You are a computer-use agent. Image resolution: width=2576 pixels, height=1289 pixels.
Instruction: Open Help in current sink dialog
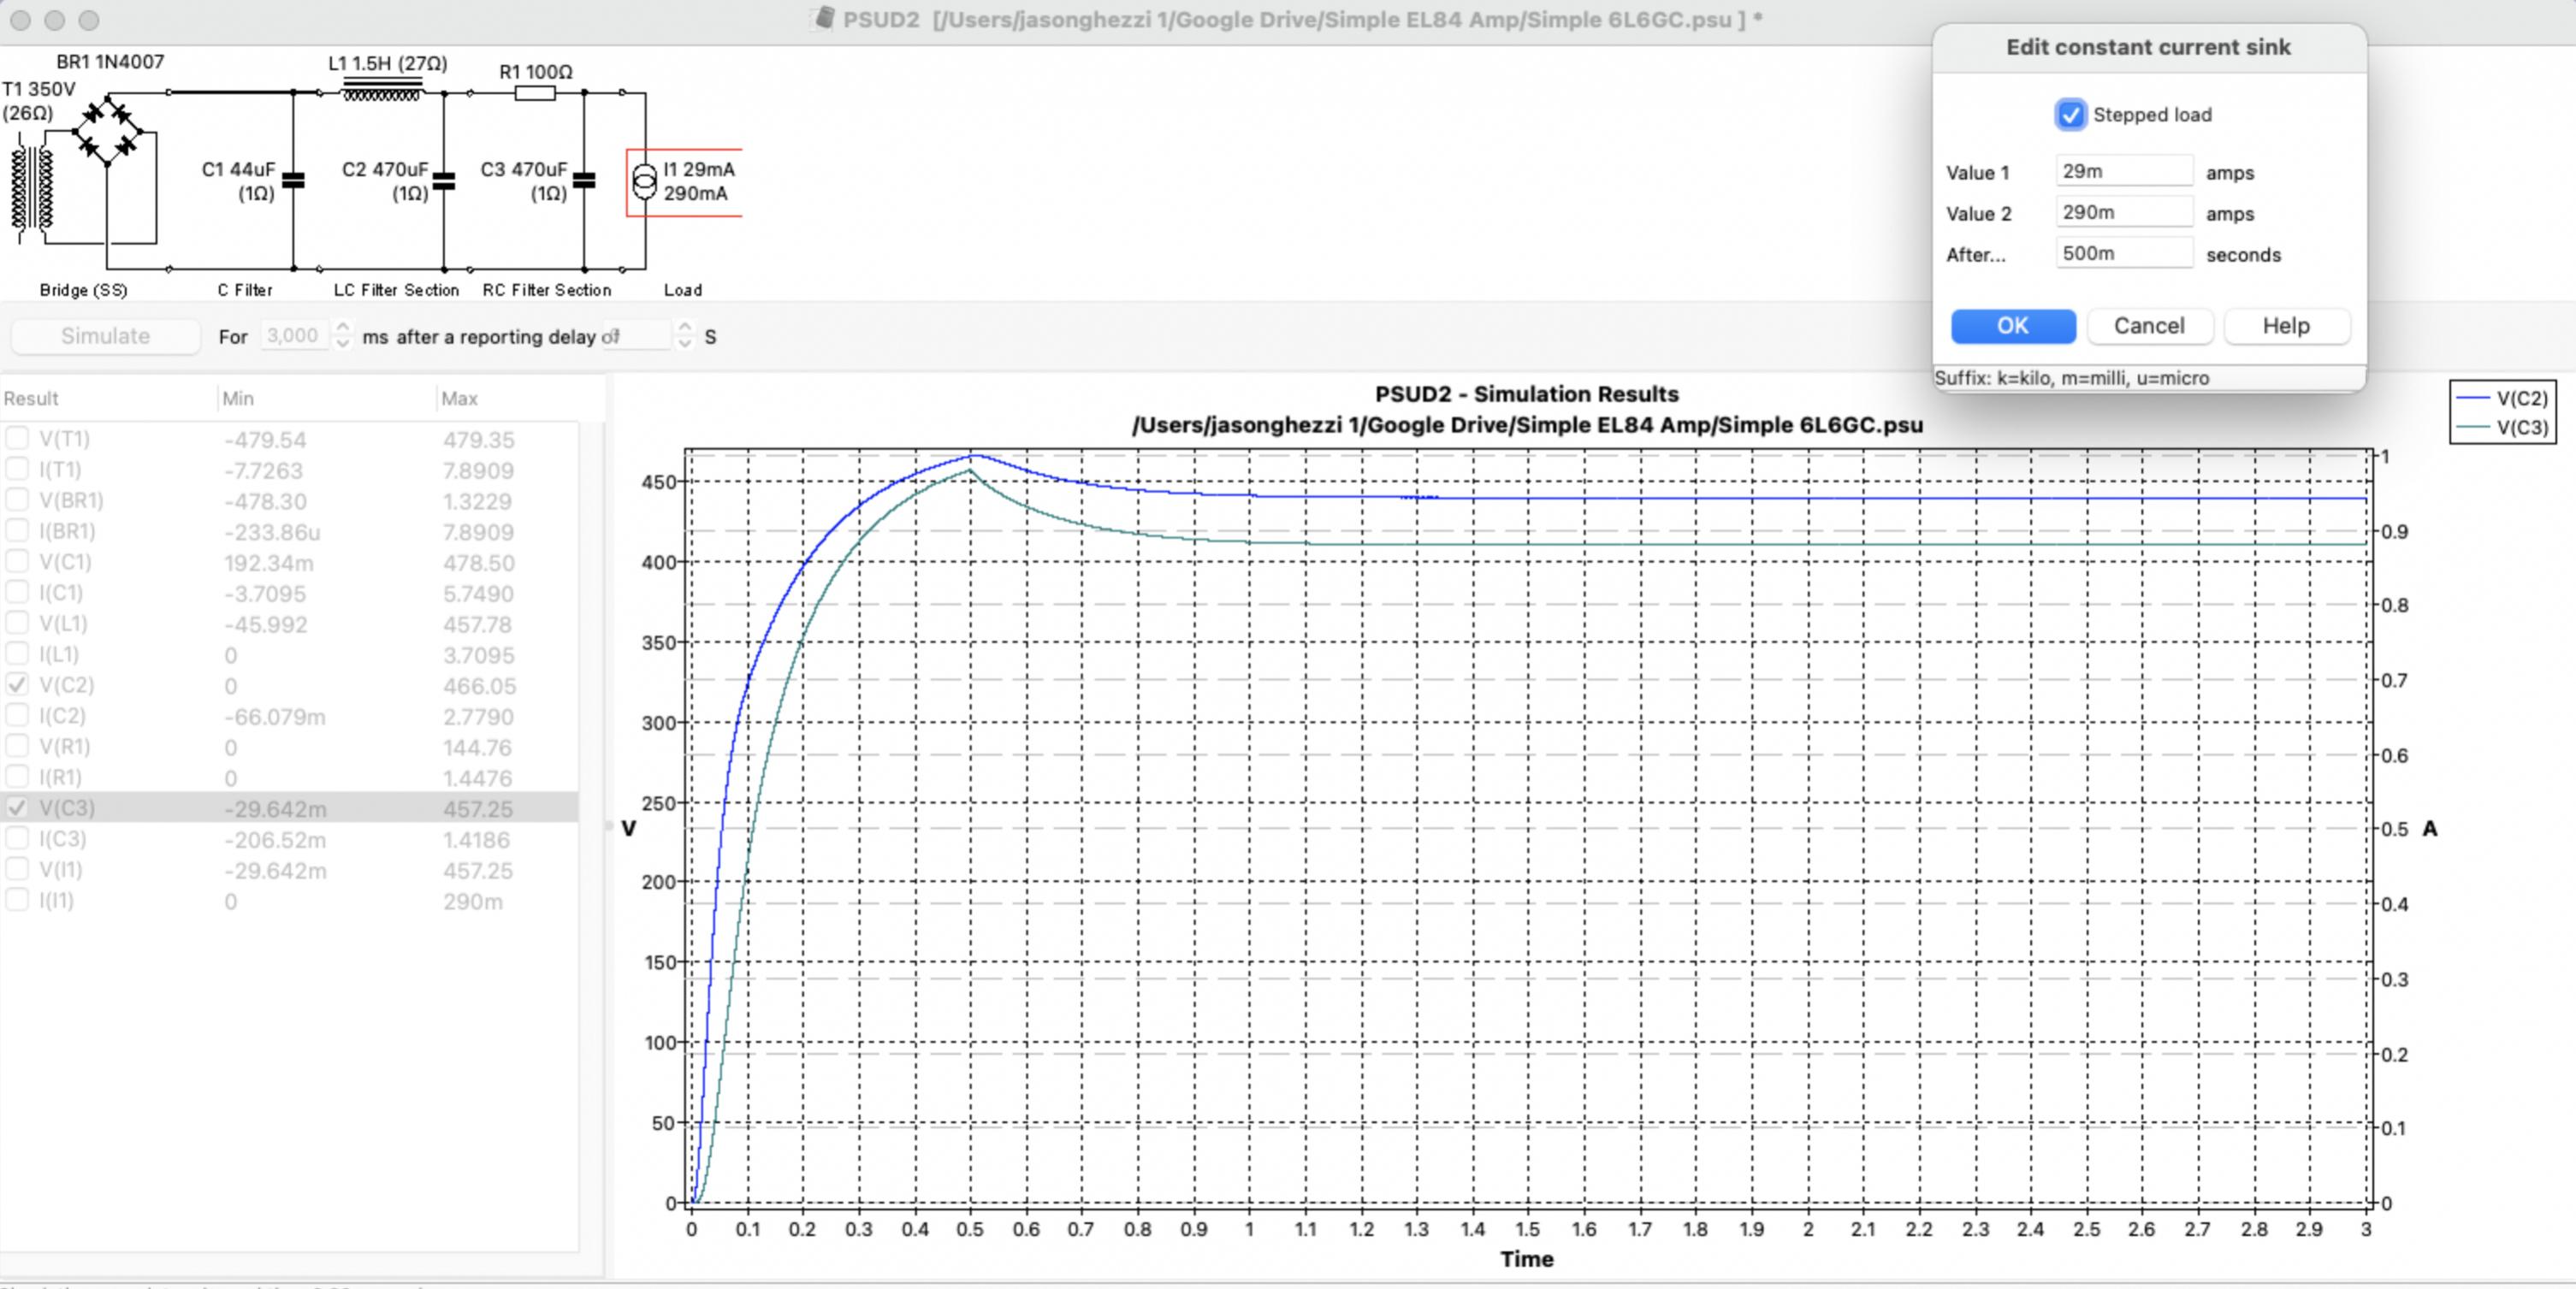[2286, 326]
